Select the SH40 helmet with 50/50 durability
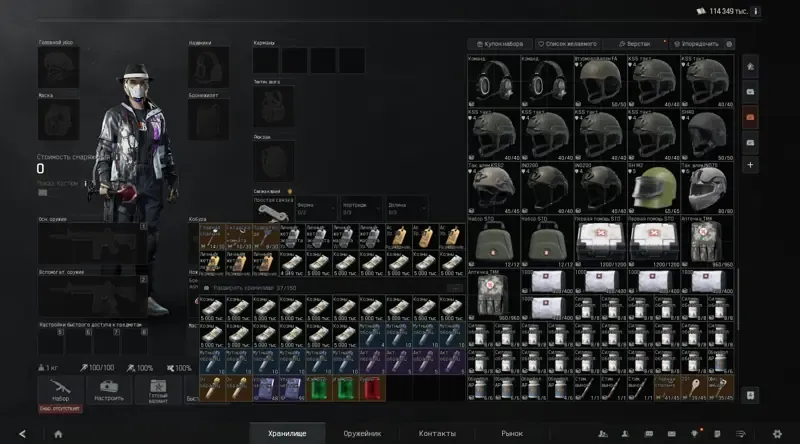Viewport: 800px width, 444px height. pos(707,135)
